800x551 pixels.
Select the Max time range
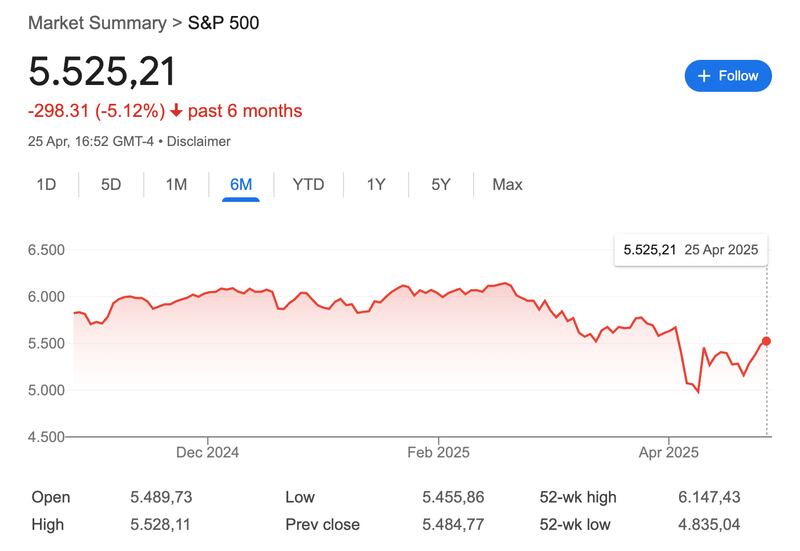pos(507,184)
